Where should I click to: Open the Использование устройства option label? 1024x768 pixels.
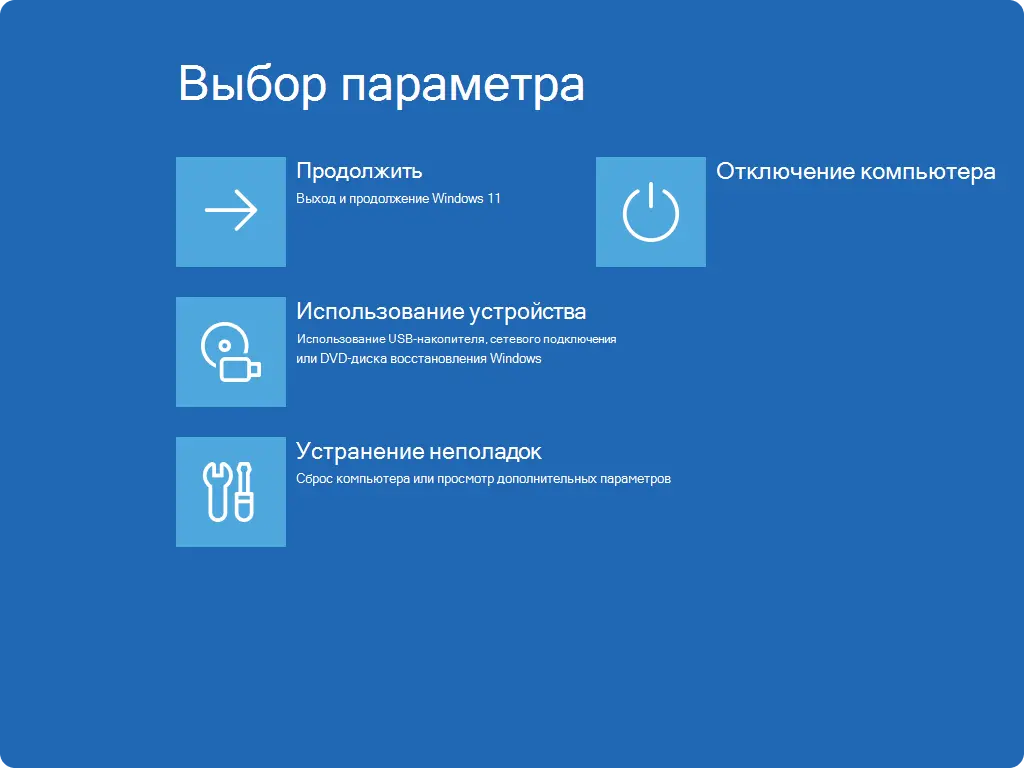tap(441, 311)
